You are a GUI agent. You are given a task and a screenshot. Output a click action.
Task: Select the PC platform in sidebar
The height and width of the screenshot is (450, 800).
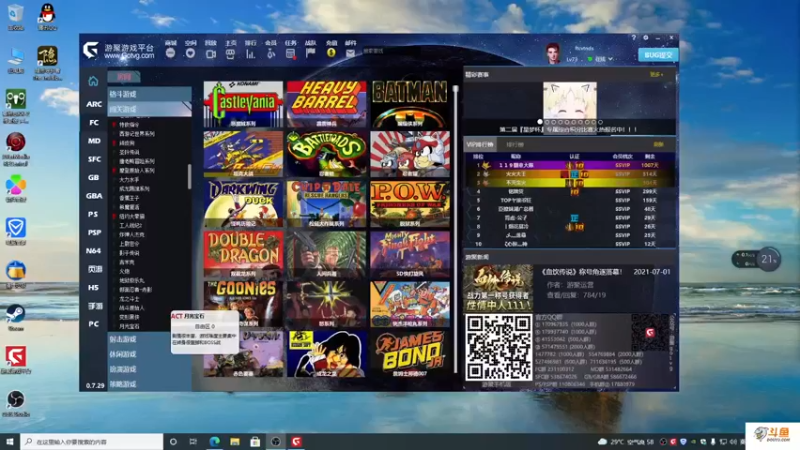coord(93,324)
